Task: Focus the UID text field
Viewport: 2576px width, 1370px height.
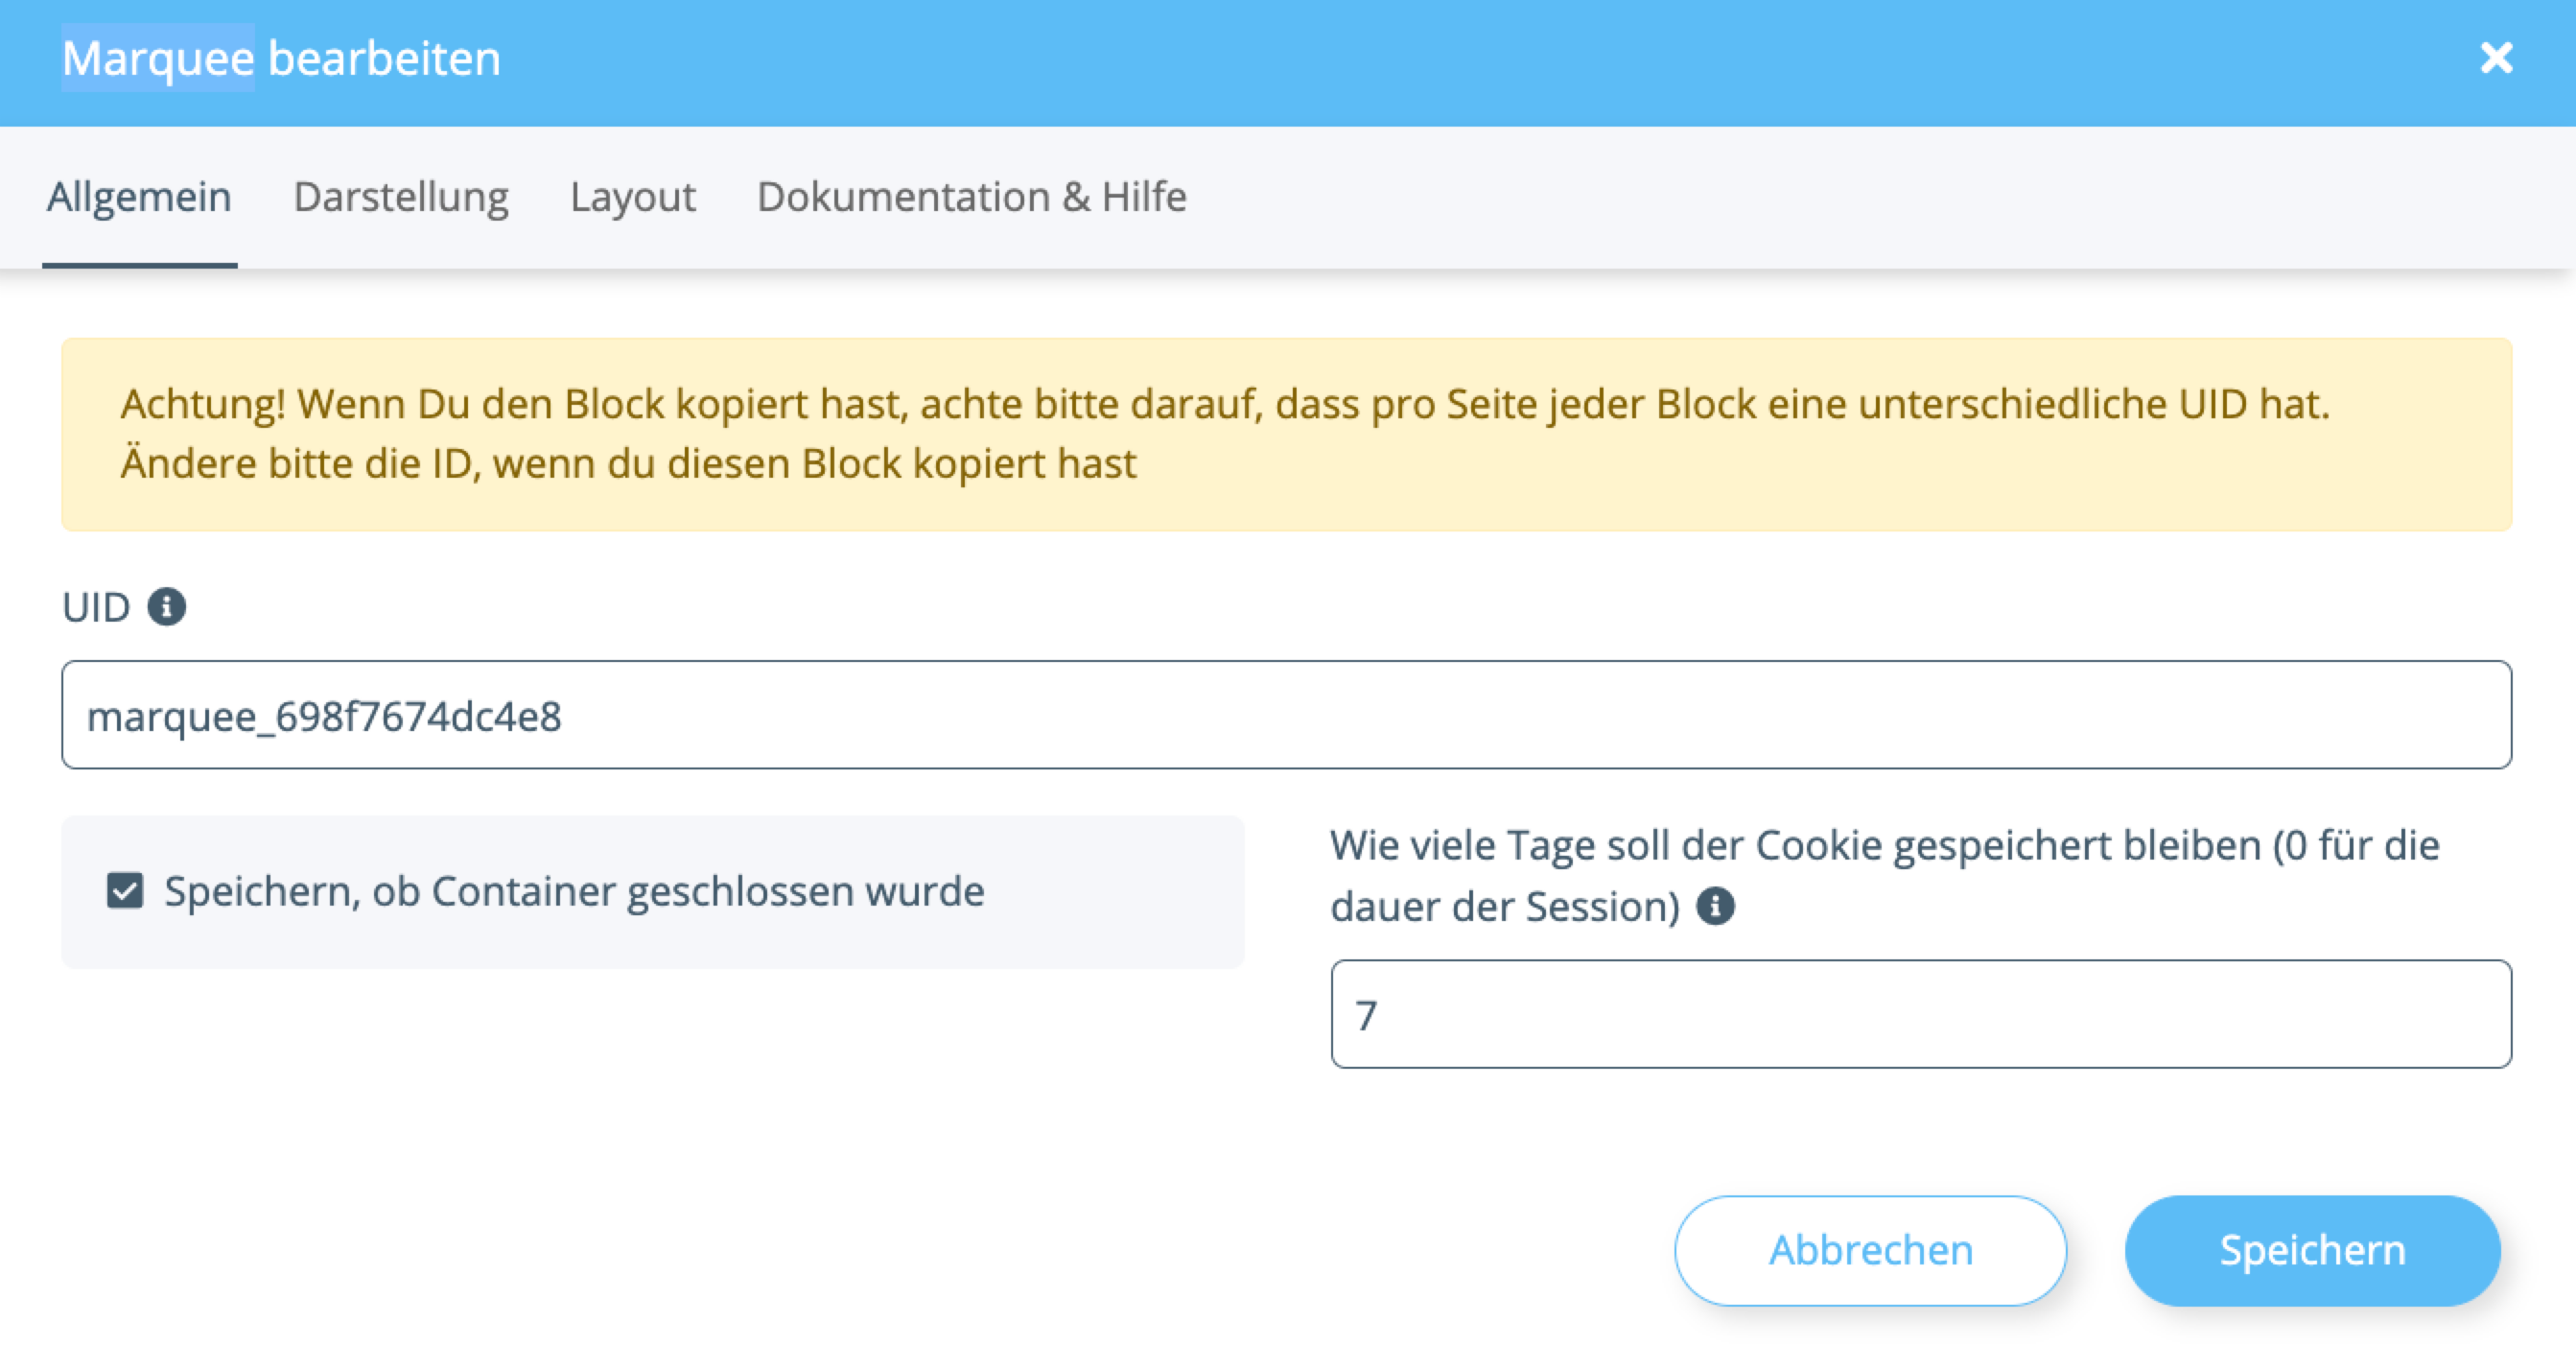Action: pos(1286,715)
